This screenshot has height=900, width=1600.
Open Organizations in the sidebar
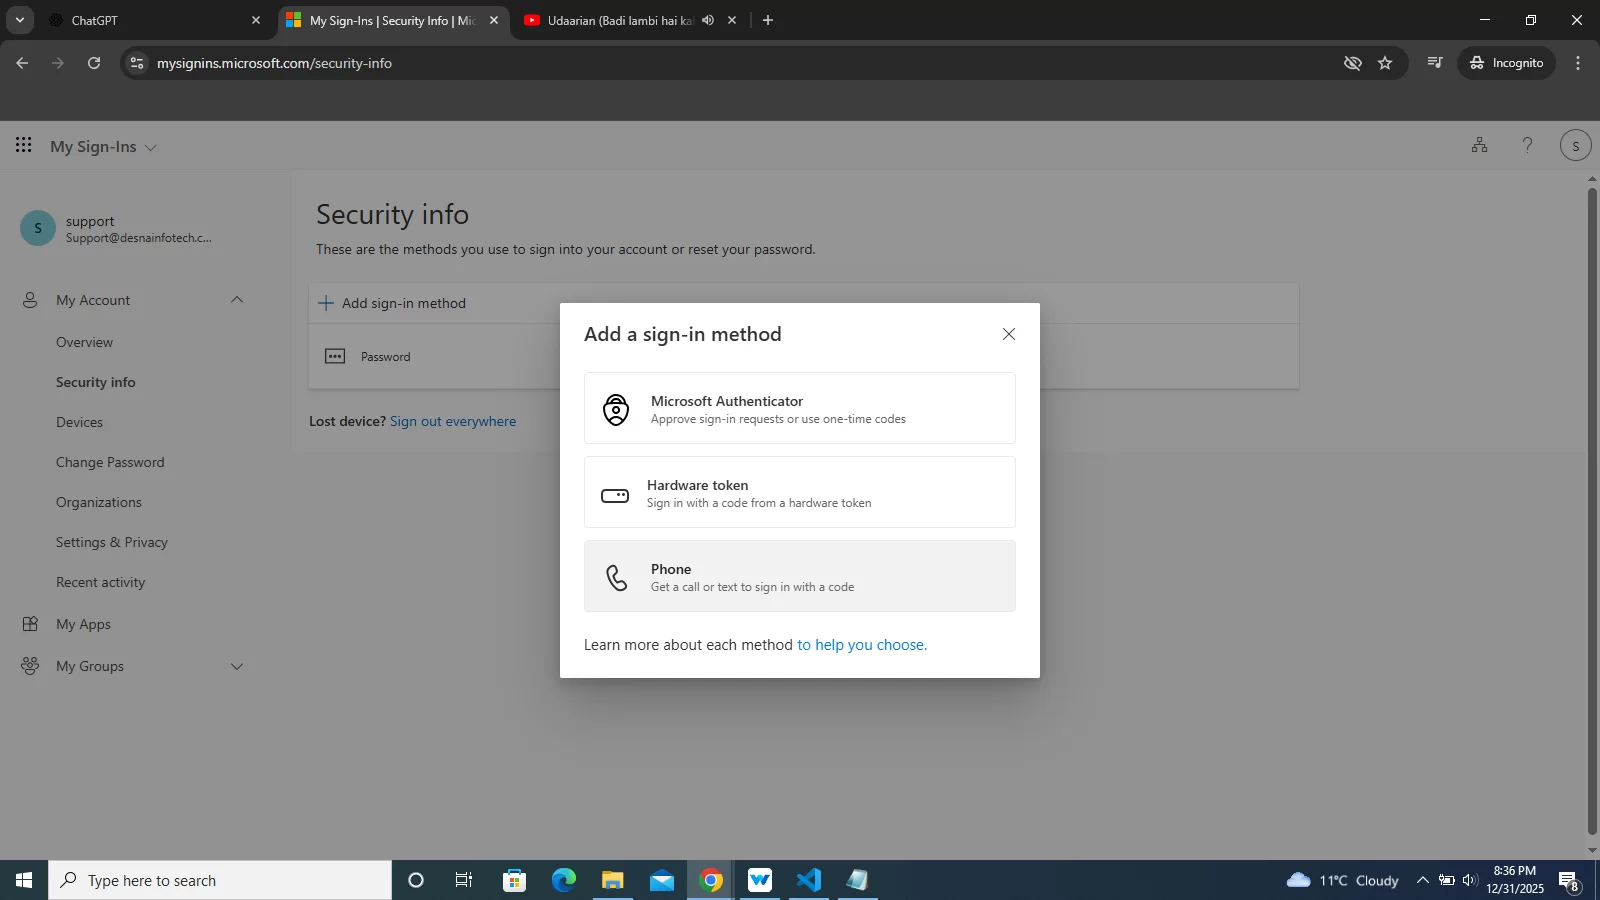99,502
